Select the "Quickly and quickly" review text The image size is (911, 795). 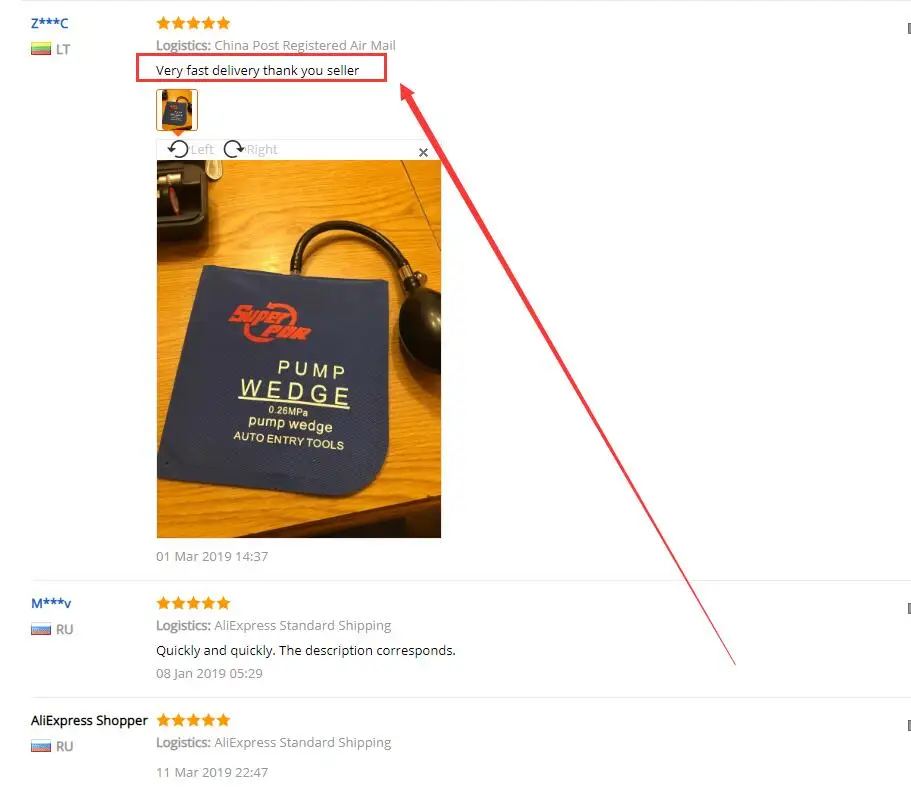[306, 650]
